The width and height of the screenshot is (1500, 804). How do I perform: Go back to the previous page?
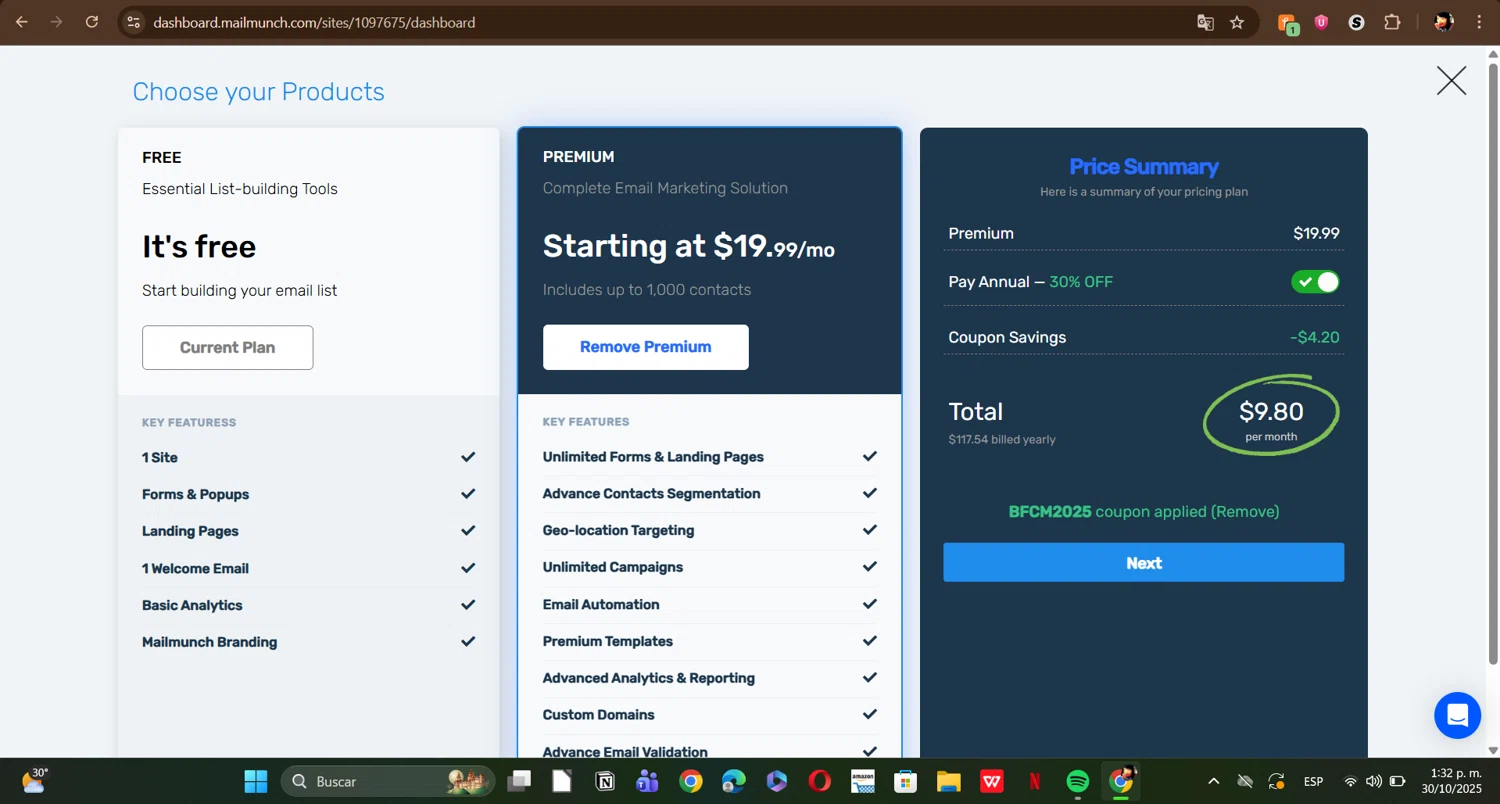(21, 22)
